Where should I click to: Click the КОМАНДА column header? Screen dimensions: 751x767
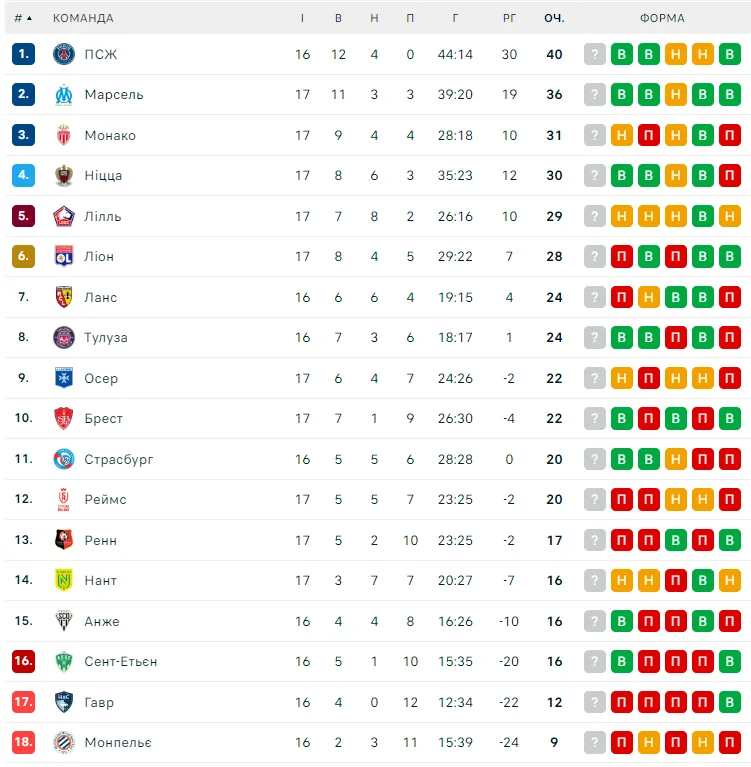(x=83, y=18)
